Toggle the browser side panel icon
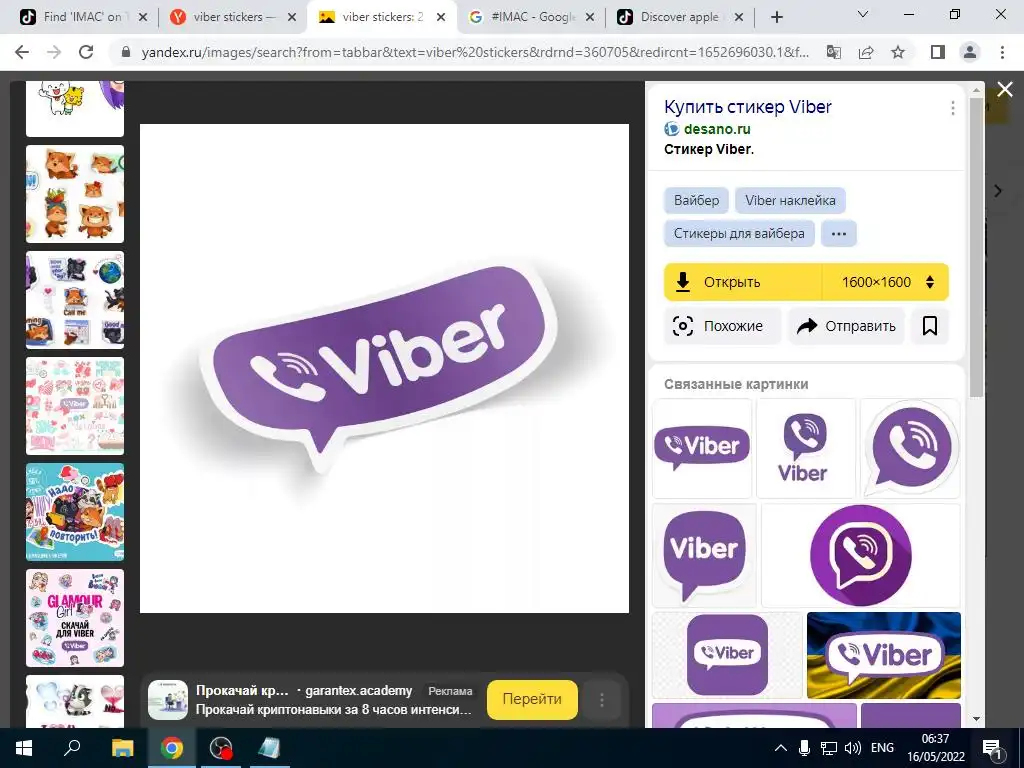Image resolution: width=1024 pixels, height=768 pixels. (x=938, y=52)
